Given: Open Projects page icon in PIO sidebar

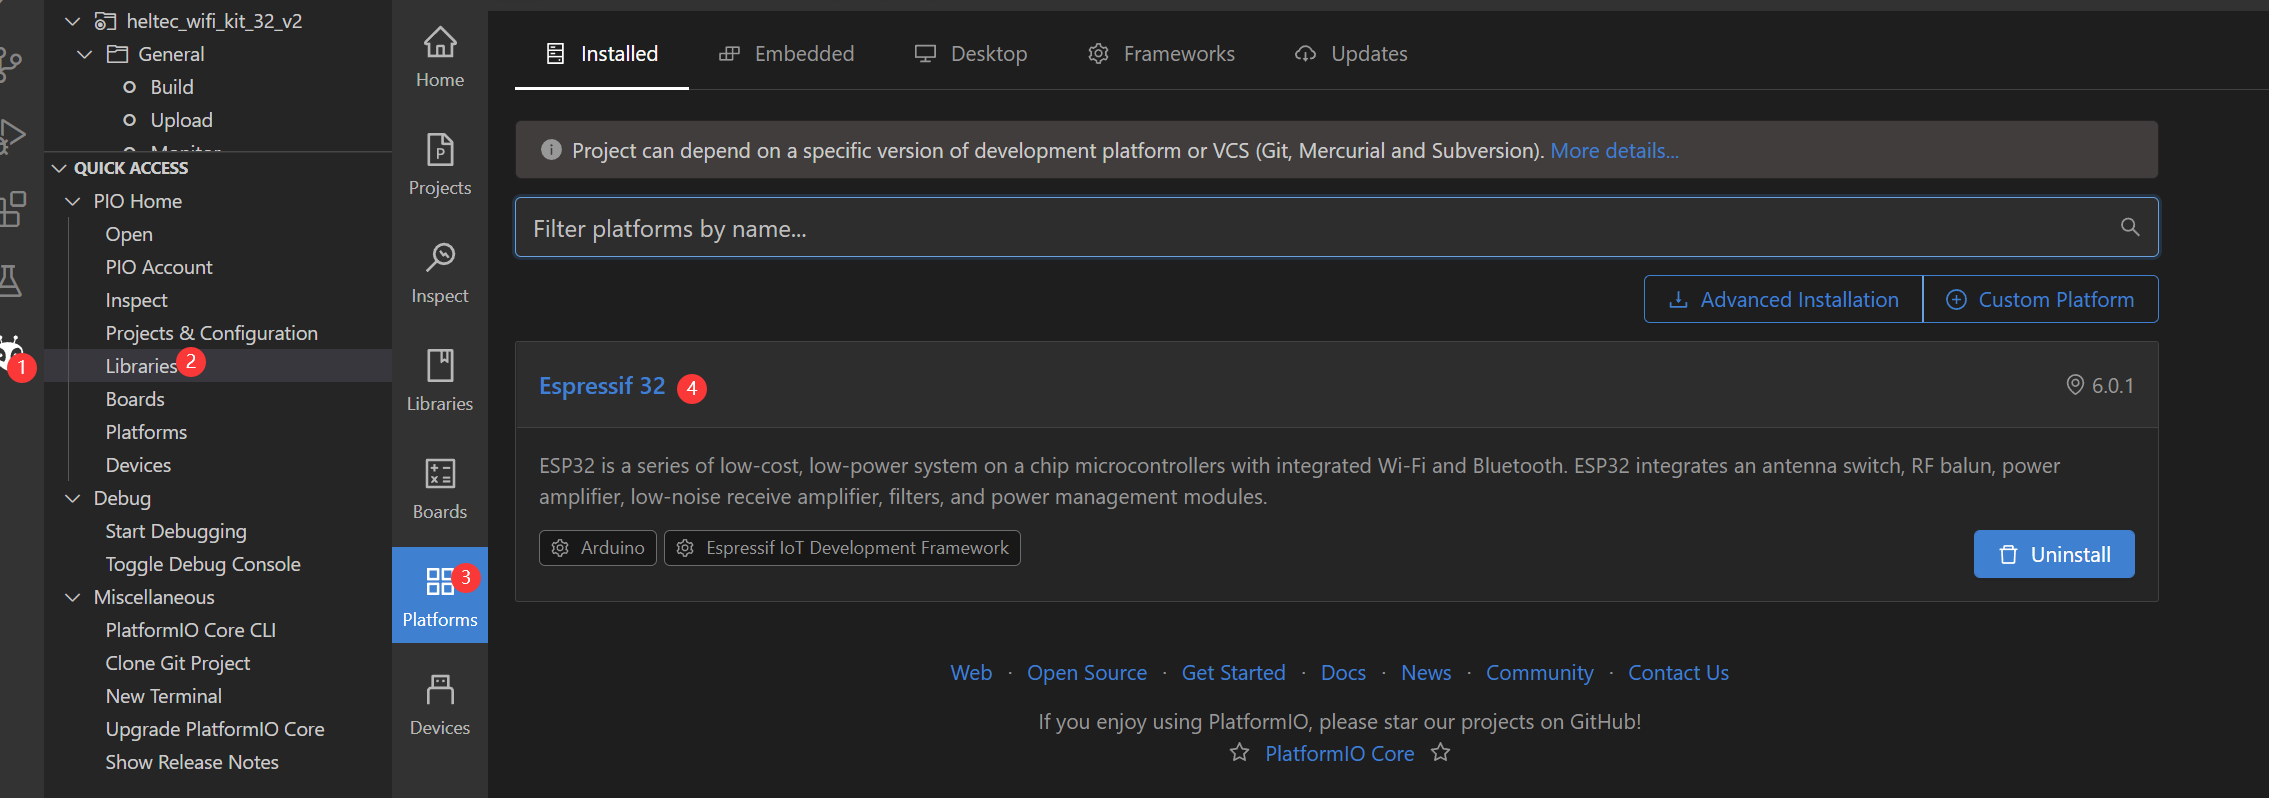Looking at the screenshot, I should tap(440, 150).
